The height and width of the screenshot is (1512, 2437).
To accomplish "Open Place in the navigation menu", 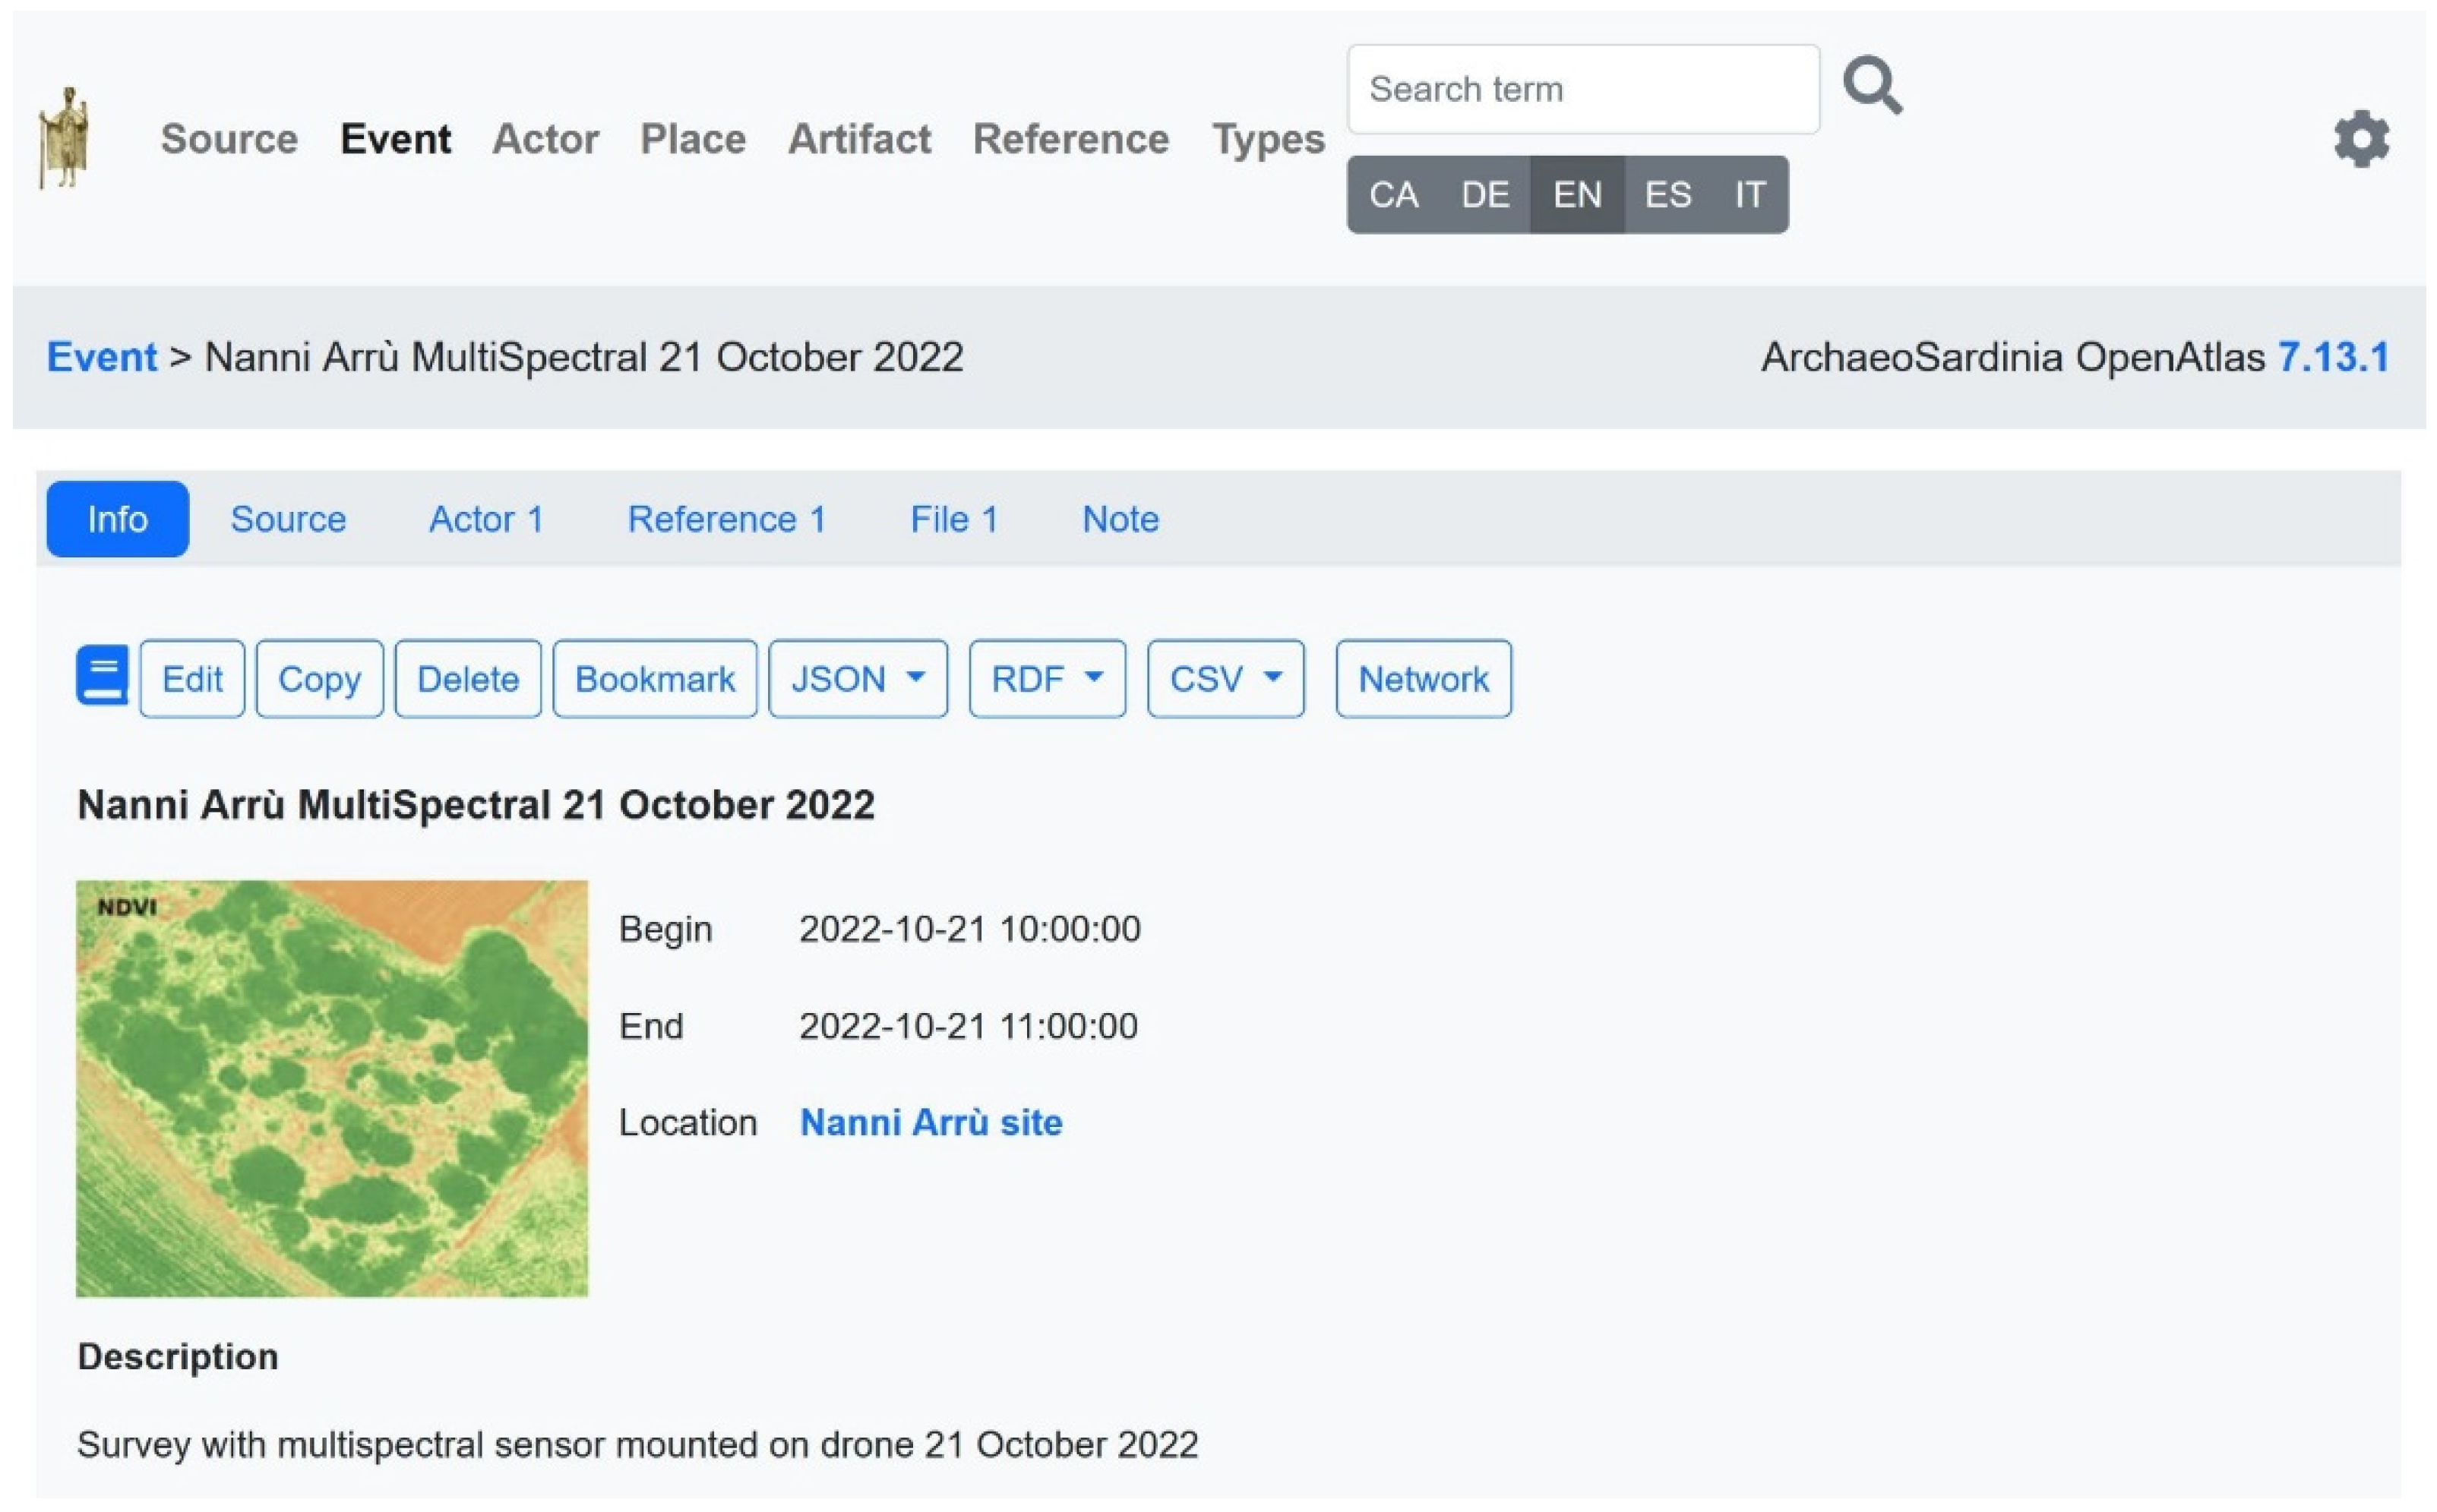I will click(x=692, y=139).
